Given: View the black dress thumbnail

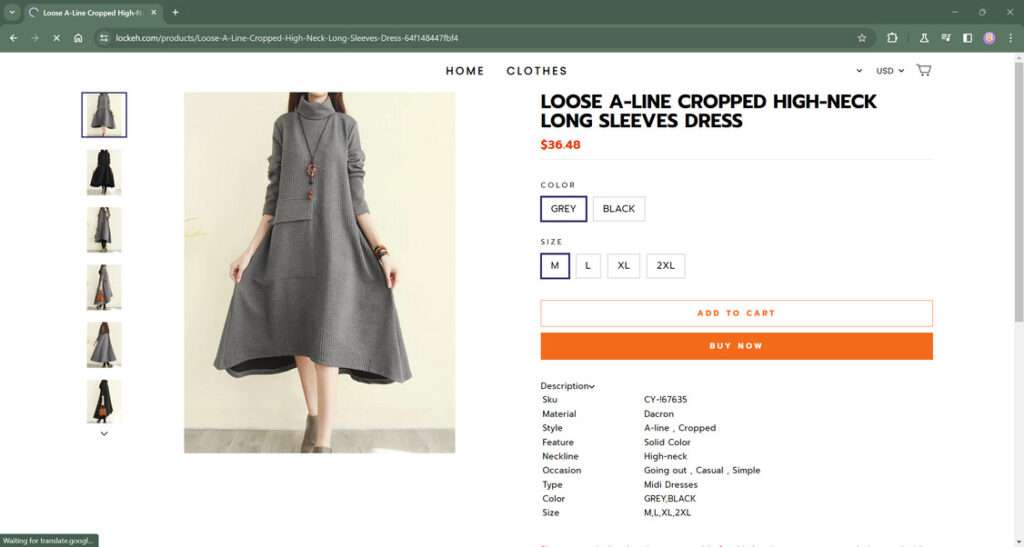Looking at the screenshot, I should tap(104, 172).
